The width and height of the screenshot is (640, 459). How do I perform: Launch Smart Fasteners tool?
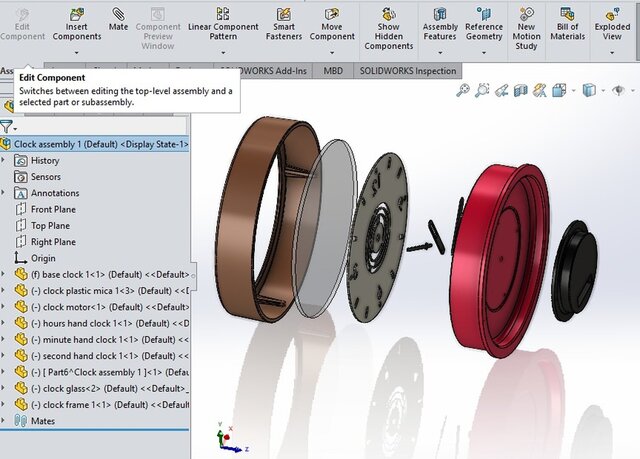pyautogui.click(x=284, y=24)
